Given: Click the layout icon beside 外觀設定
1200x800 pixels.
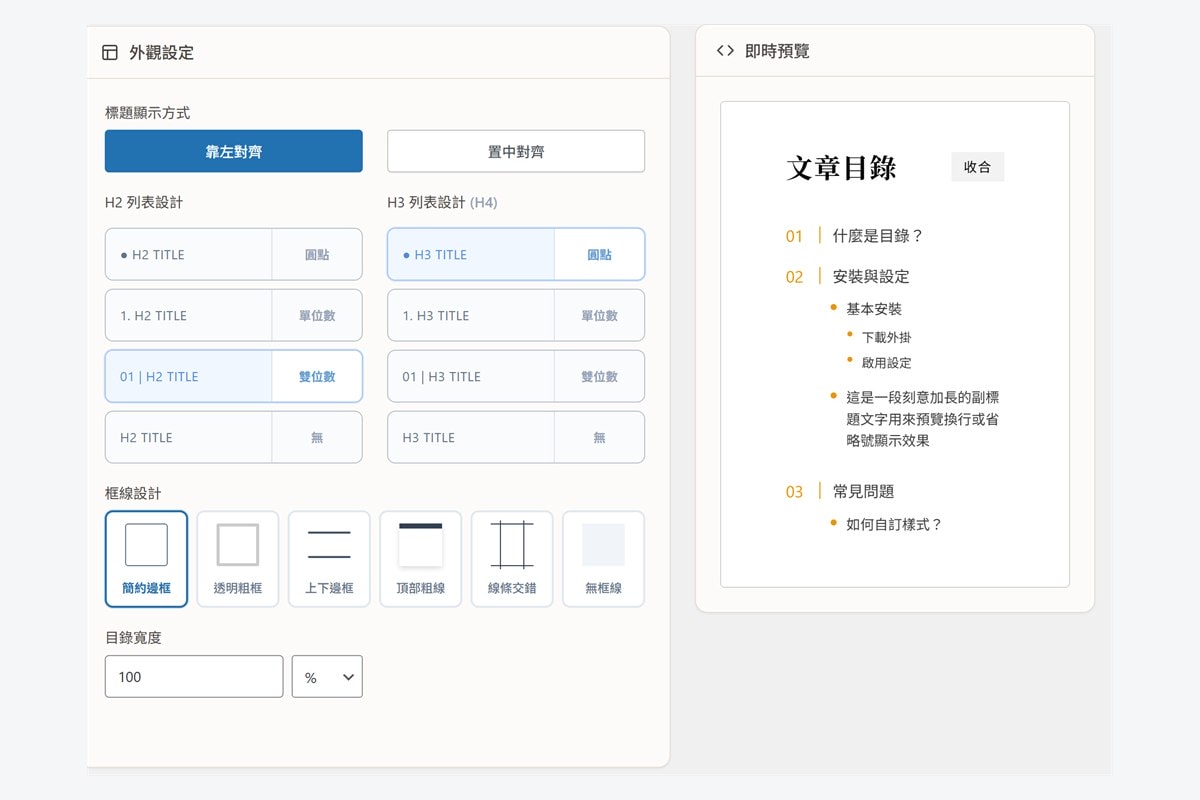Looking at the screenshot, I should pyautogui.click(x=110, y=53).
